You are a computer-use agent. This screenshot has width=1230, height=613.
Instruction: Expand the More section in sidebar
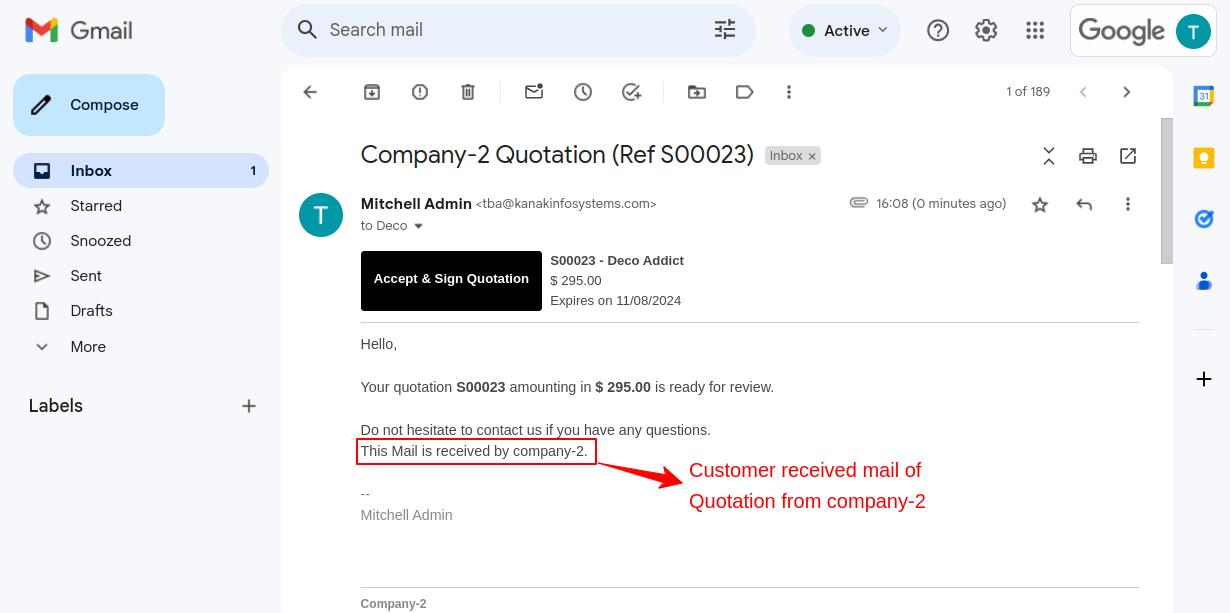pyautogui.click(x=87, y=346)
